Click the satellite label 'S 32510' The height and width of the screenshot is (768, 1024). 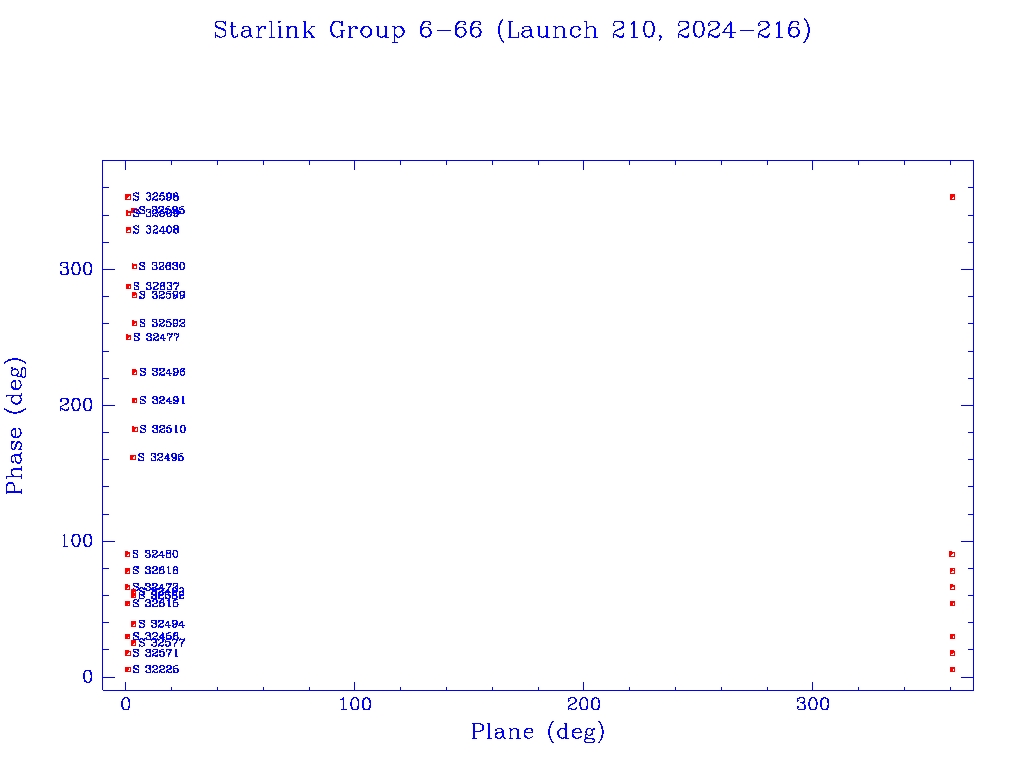pyautogui.click(x=163, y=429)
